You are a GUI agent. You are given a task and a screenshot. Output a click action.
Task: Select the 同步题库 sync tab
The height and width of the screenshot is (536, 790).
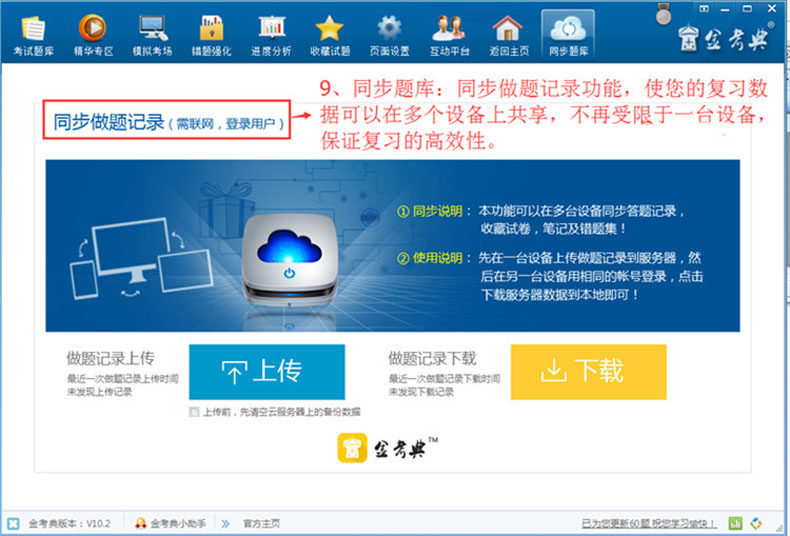pos(568,34)
